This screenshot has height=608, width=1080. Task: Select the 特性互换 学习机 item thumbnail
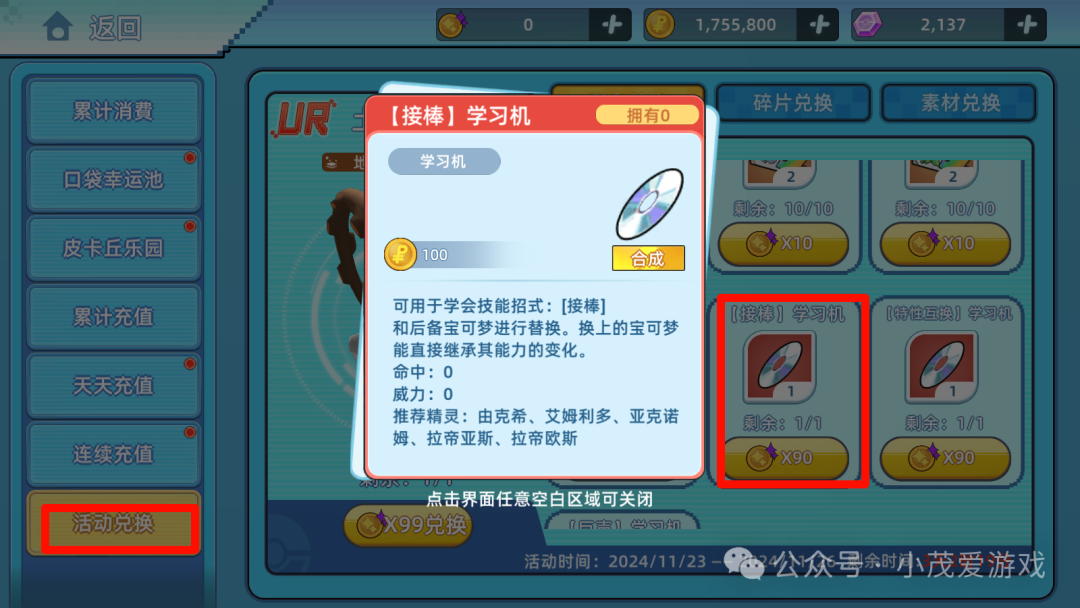[x=942, y=367]
